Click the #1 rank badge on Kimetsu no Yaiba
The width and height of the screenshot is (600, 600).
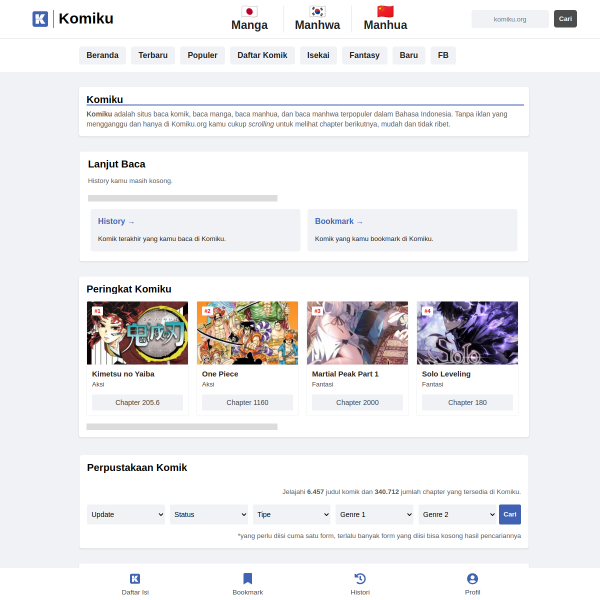point(98,311)
